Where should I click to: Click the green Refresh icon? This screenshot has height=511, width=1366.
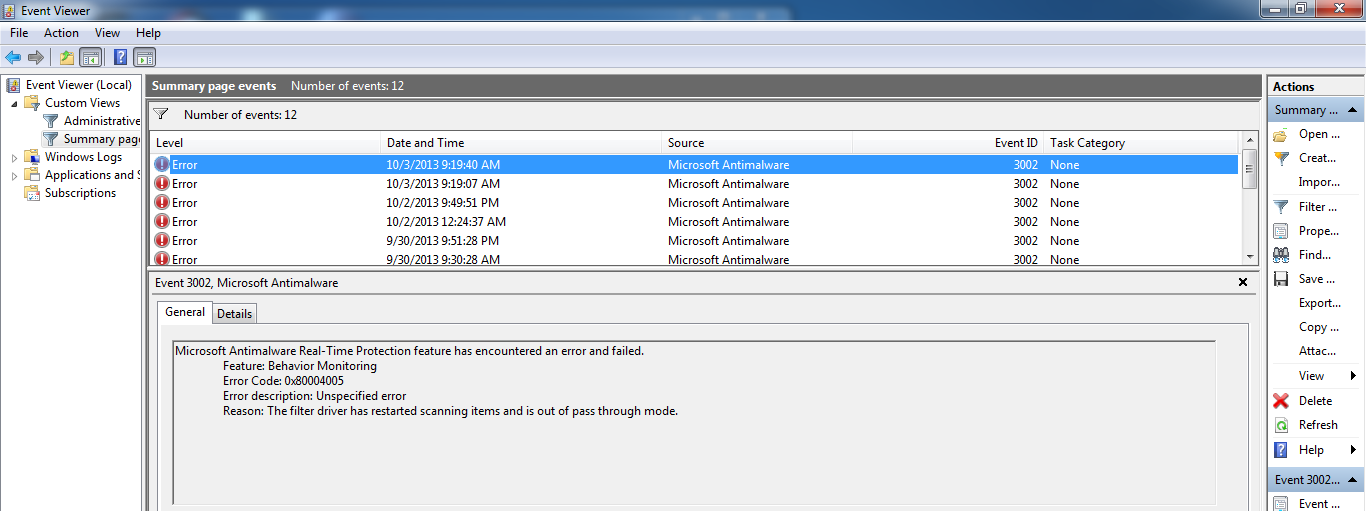tap(1281, 425)
